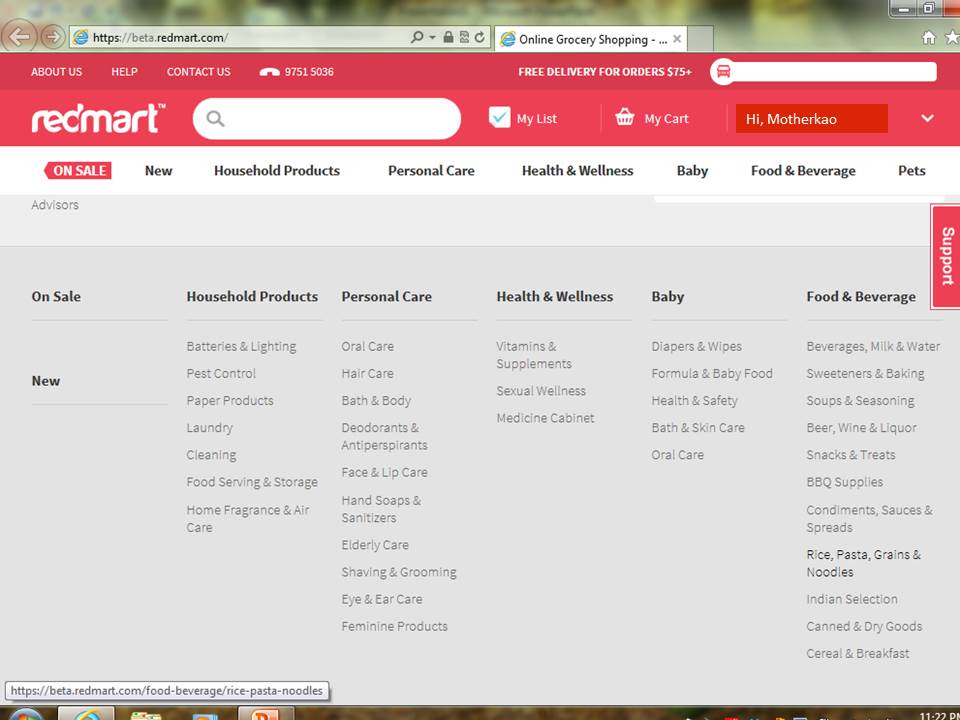Open the HELP link
The image size is (960, 720).
(124, 72)
